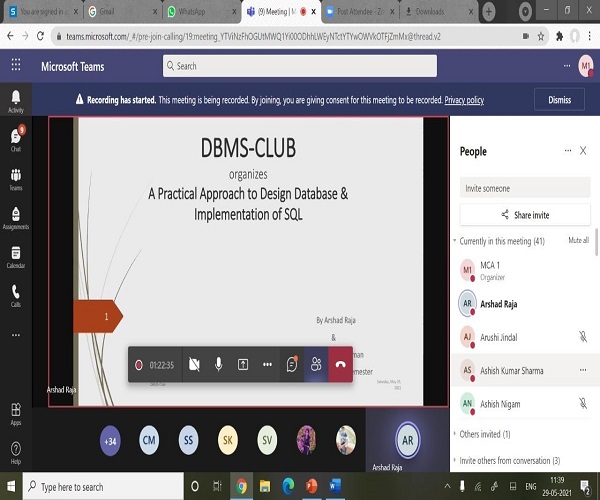Image resolution: width=600 pixels, height=500 pixels.
Task: Open more actions in meeting toolbar
Action: coord(267,365)
